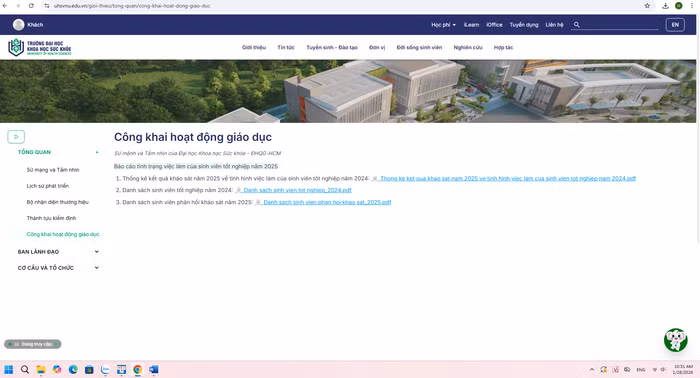Open the Chrome three-dot menu

click(692, 6)
